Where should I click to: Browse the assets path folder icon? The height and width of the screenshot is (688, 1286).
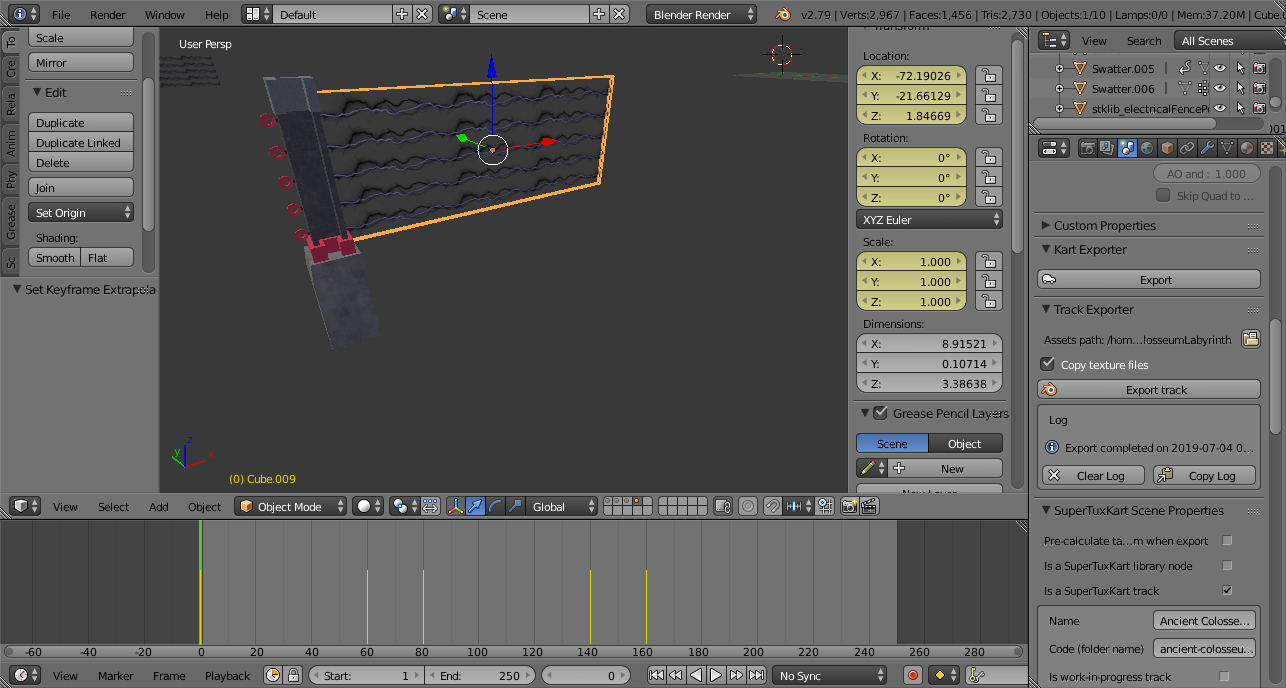click(x=1250, y=340)
